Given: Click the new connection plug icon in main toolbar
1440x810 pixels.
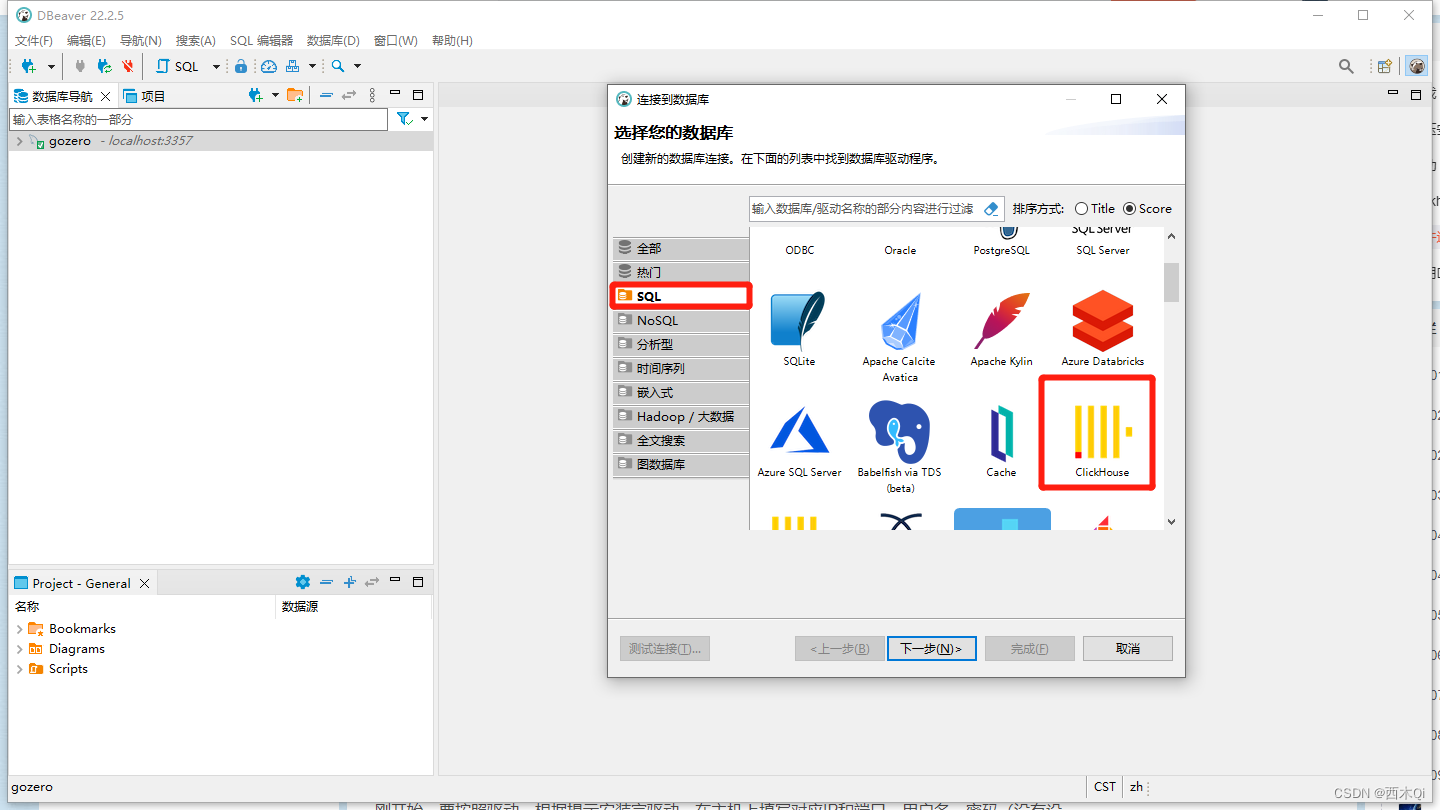Looking at the screenshot, I should click(x=29, y=66).
